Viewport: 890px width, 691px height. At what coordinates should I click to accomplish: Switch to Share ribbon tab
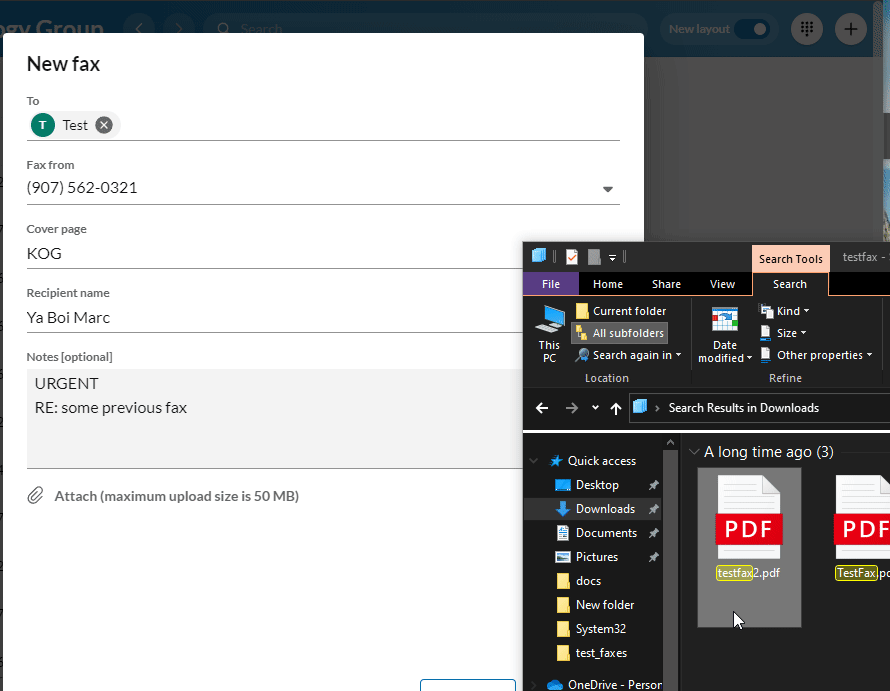pyautogui.click(x=666, y=284)
